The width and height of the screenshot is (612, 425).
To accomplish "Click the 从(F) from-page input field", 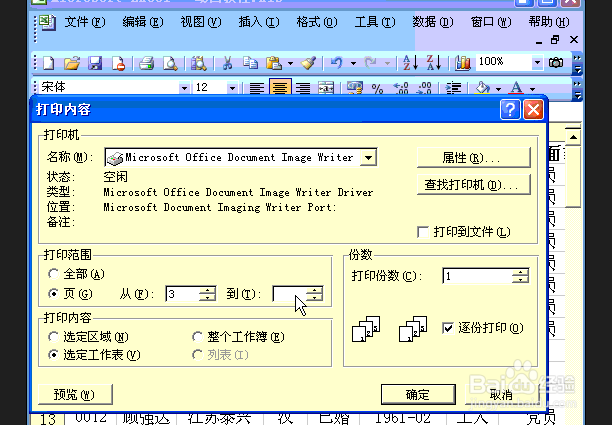I will point(182,294).
